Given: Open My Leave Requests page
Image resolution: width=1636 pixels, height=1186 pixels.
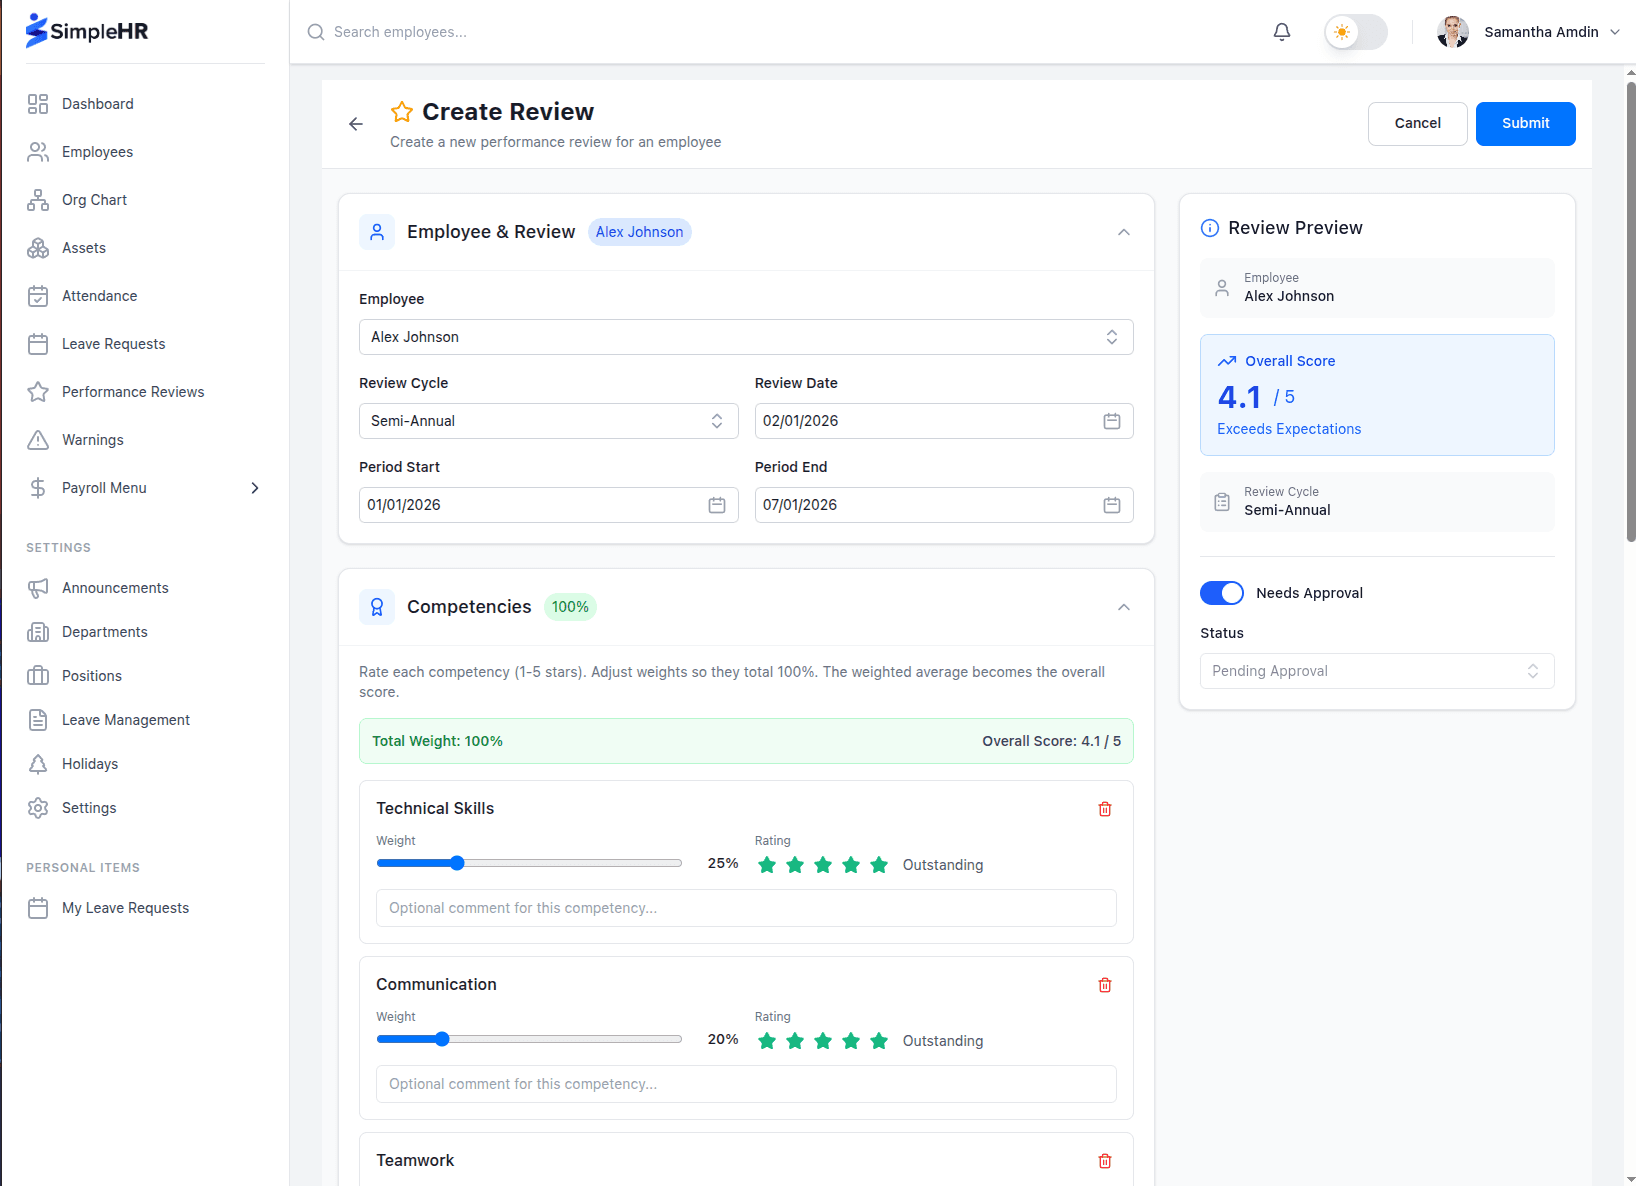Looking at the screenshot, I should 125,907.
